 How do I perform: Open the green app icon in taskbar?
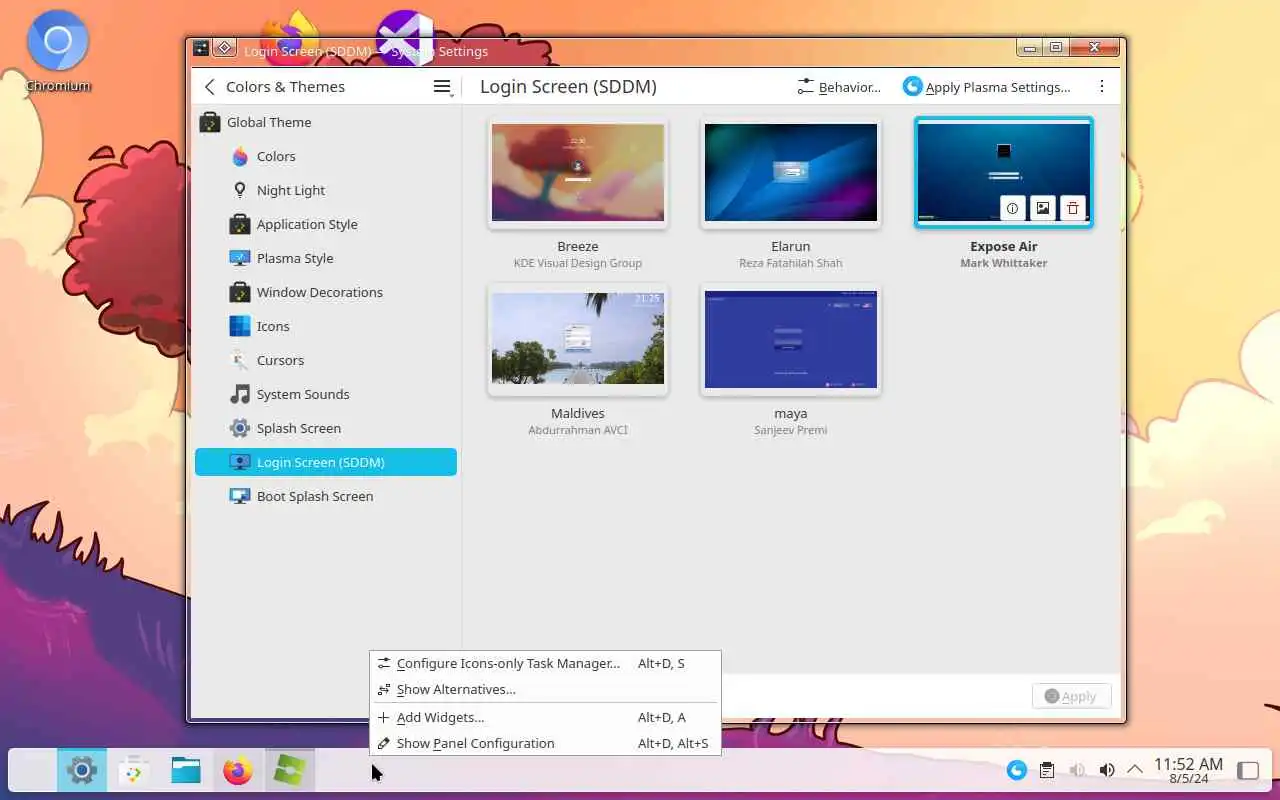(x=290, y=770)
